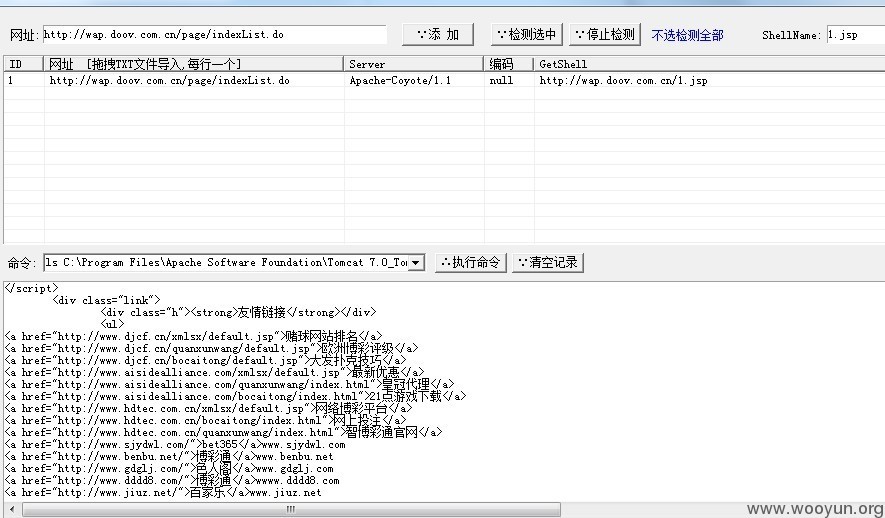The height and width of the screenshot is (518, 885).
Task: Click the 友情链接 line in output
Action: [x=238, y=312]
